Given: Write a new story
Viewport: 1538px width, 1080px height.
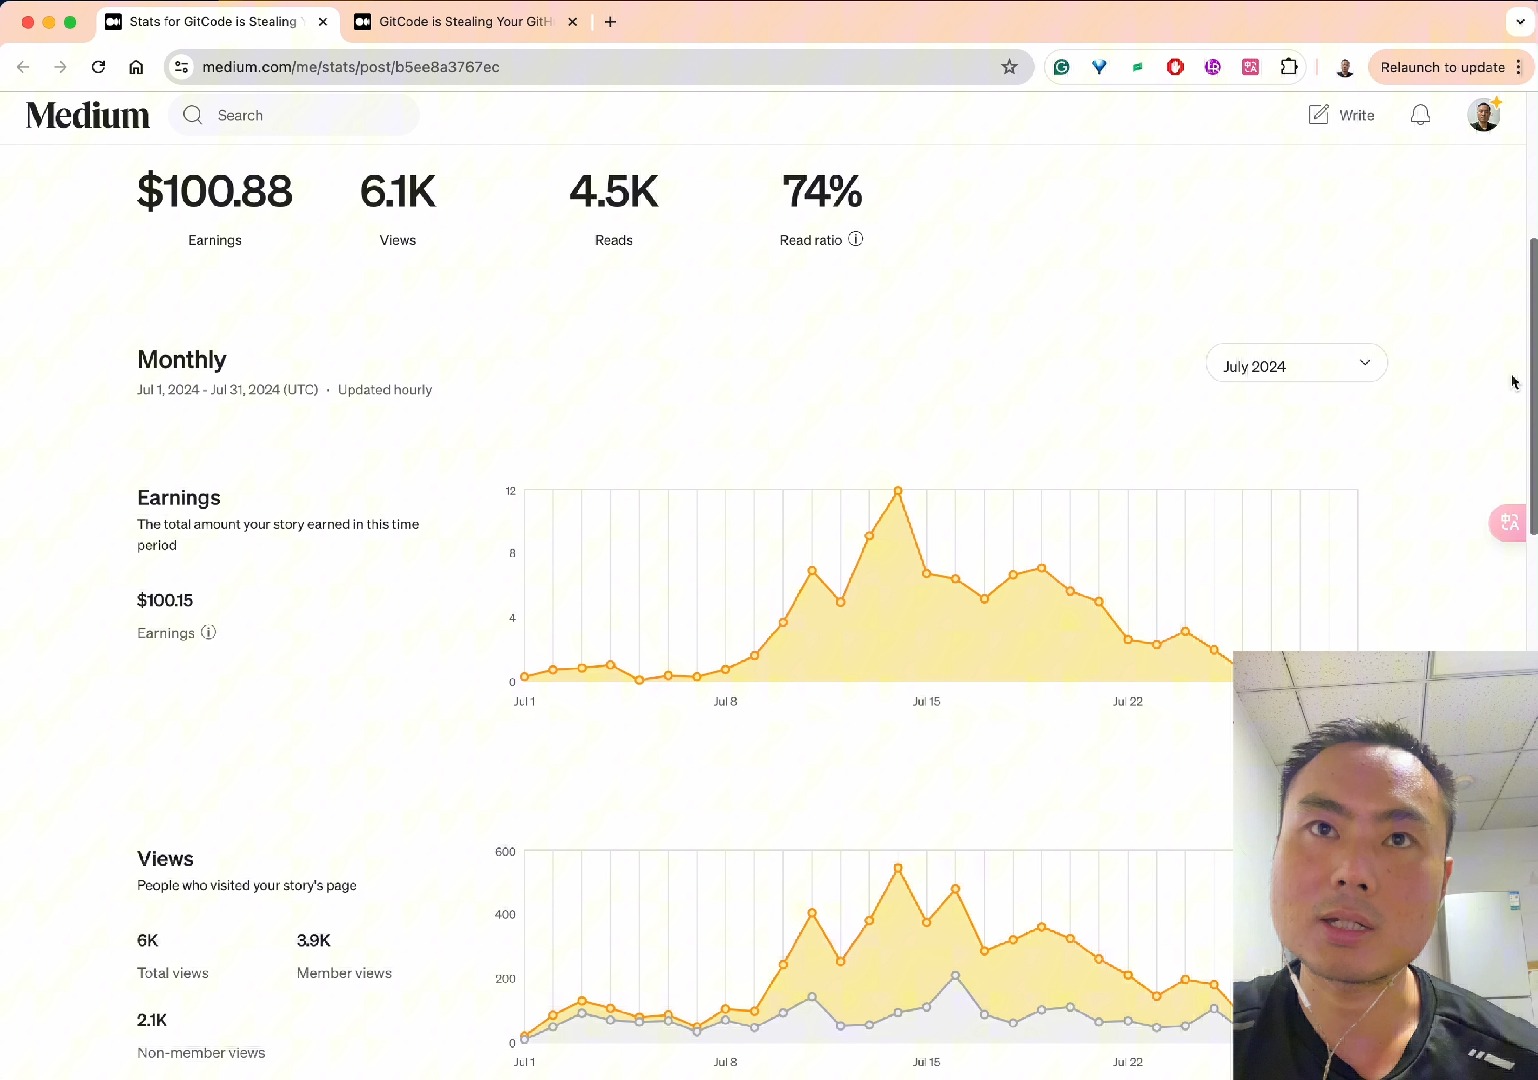Looking at the screenshot, I should tap(1341, 115).
